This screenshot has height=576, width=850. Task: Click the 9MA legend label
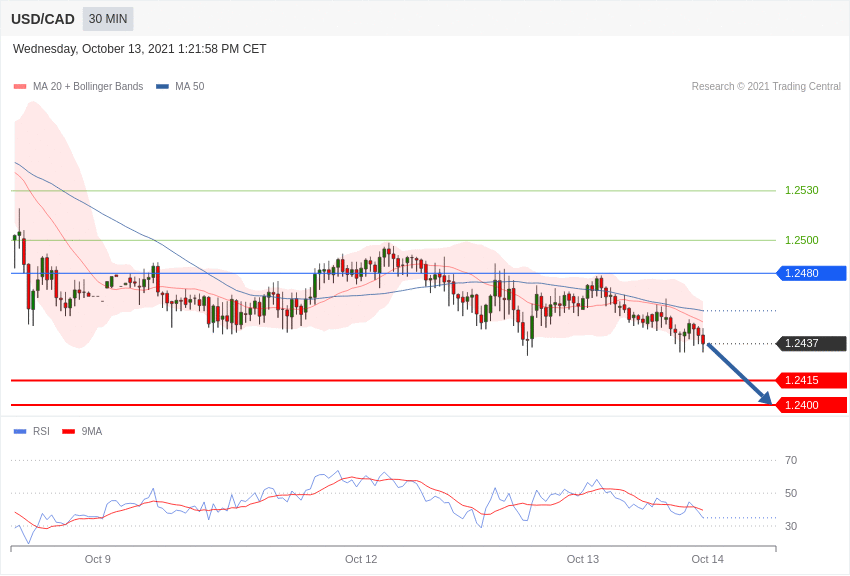[x=92, y=431]
